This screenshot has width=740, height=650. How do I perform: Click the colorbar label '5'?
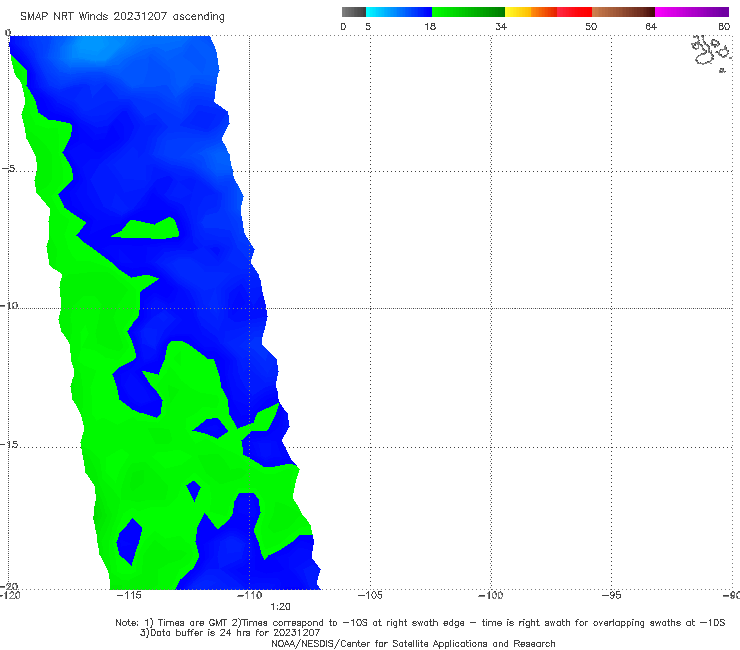pyautogui.click(x=368, y=27)
